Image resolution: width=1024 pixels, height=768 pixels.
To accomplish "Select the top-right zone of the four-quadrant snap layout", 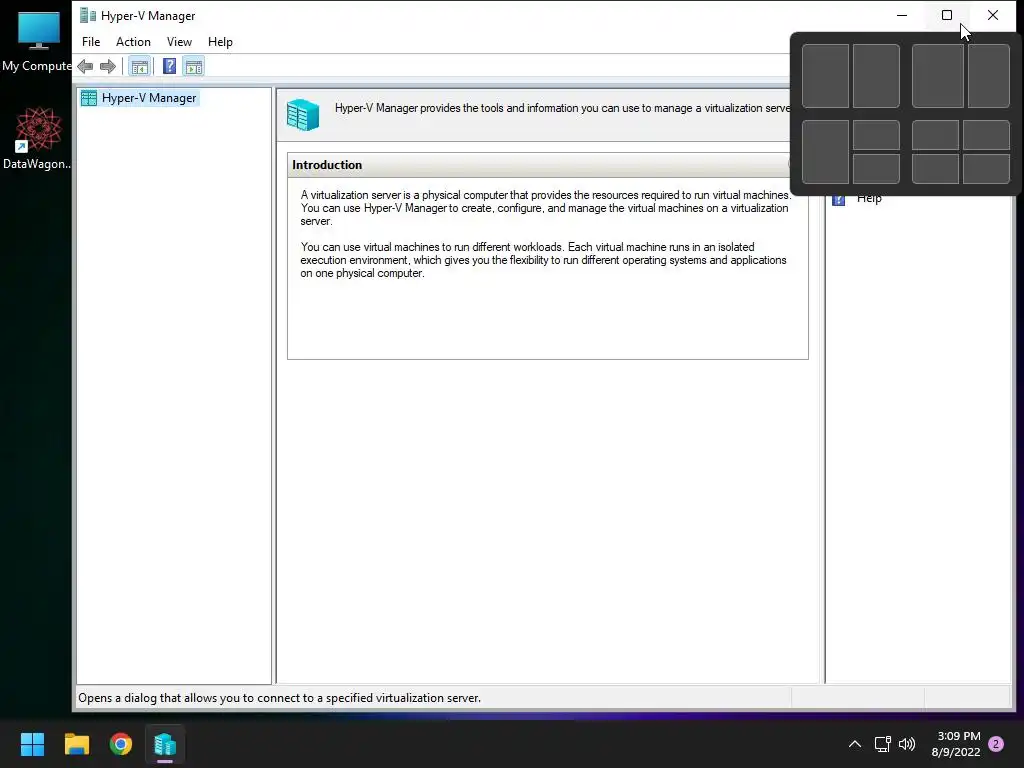I will coord(986,135).
